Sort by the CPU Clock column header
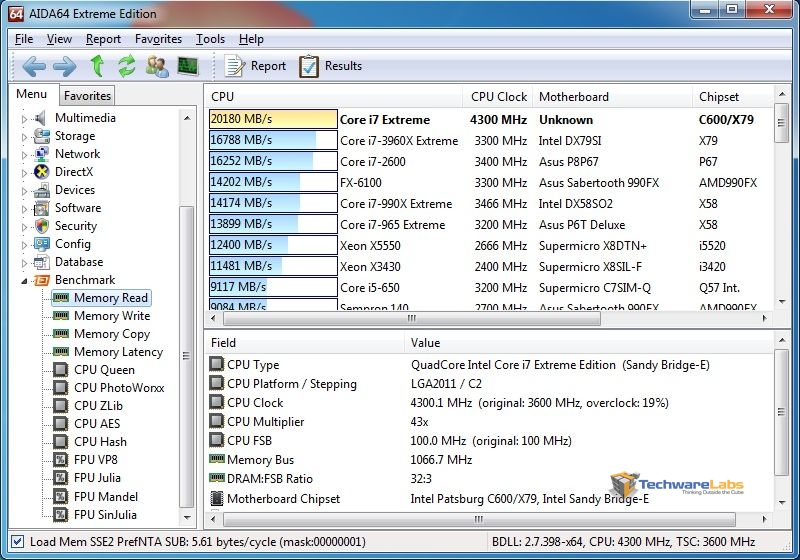Viewport: 800px width, 560px height. 498,97
